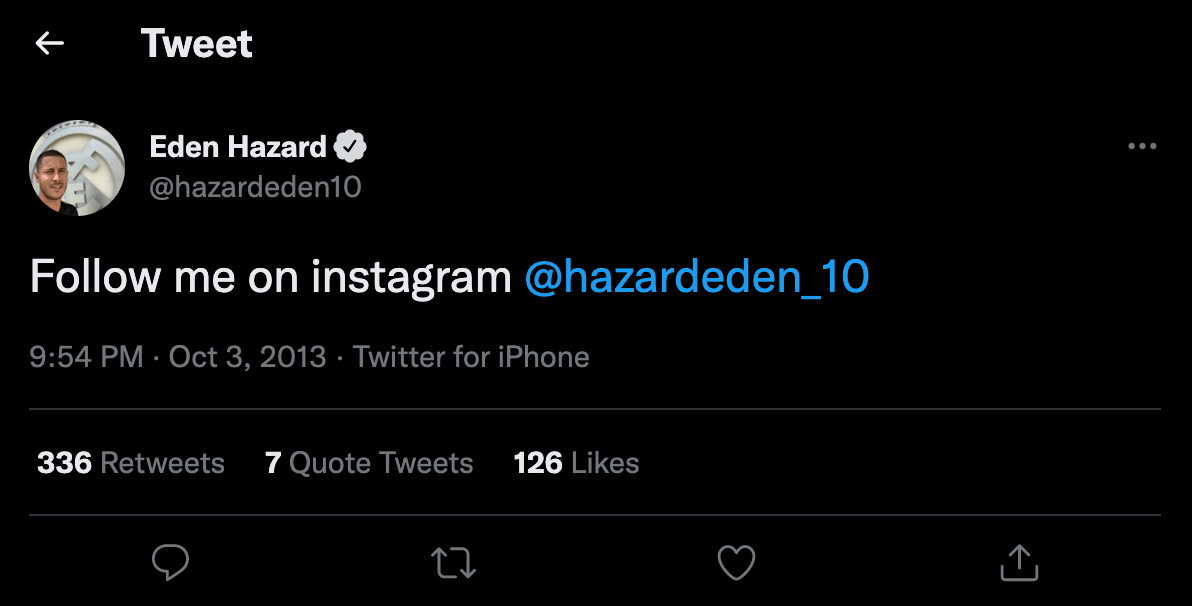This screenshot has height=606, width=1192.
Task: View the 336 Retweets list
Action: pos(130,463)
